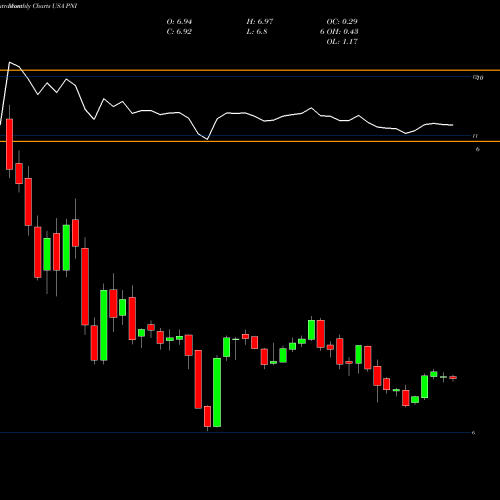Click the final small red candle of the series
Screen dimensions: 500x500
[453, 378]
